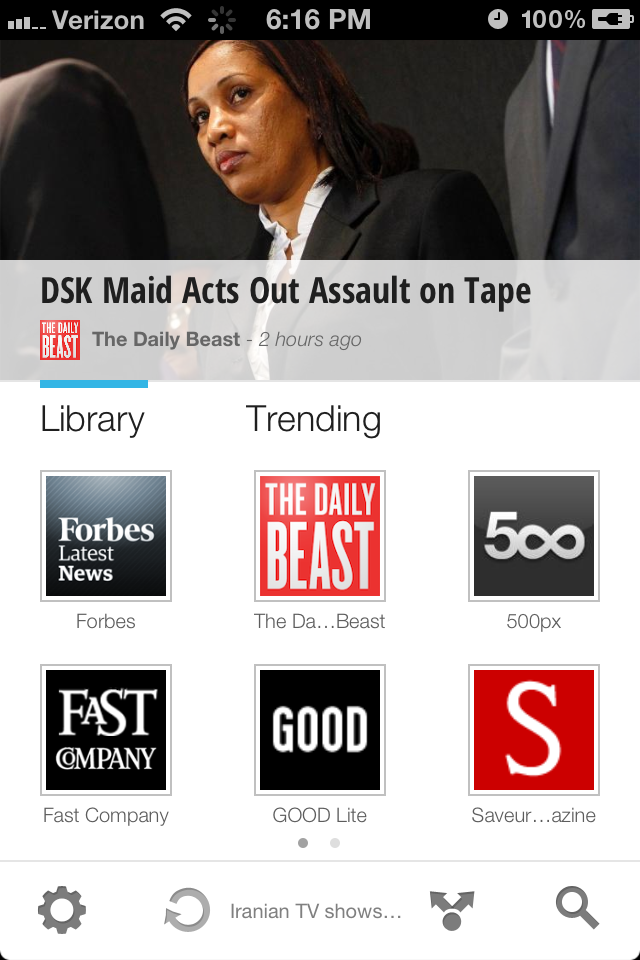Tap the Wi-Fi status bar icon
640x960 pixels.
175,20
